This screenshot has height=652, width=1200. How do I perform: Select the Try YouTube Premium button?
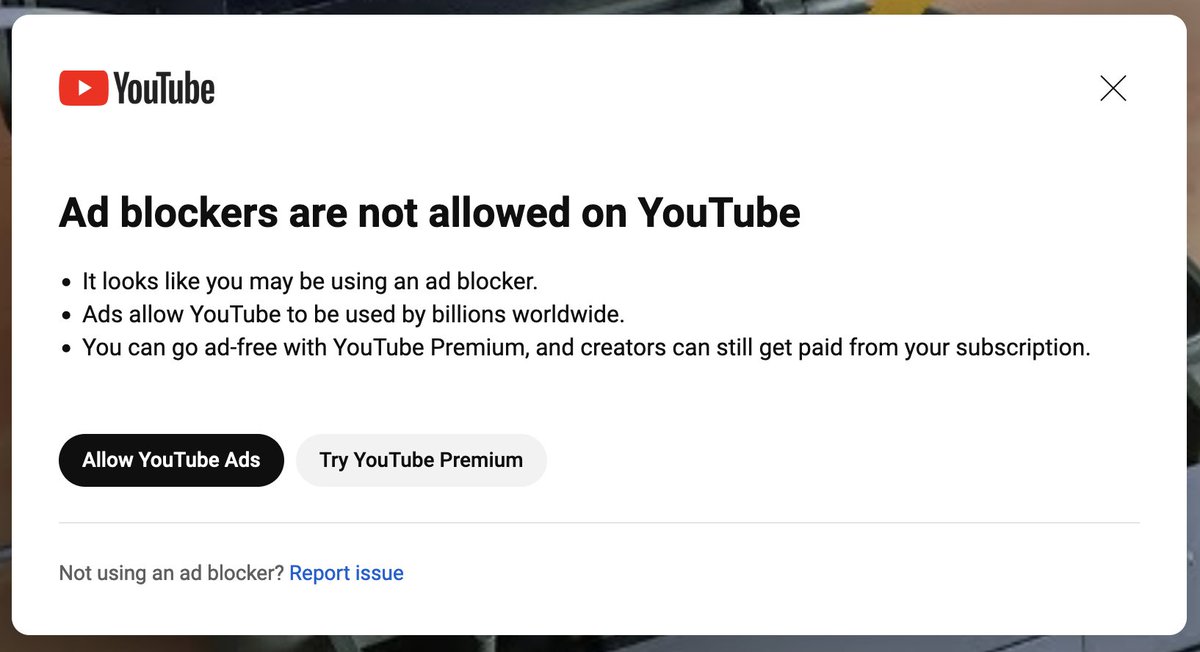point(421,460)
